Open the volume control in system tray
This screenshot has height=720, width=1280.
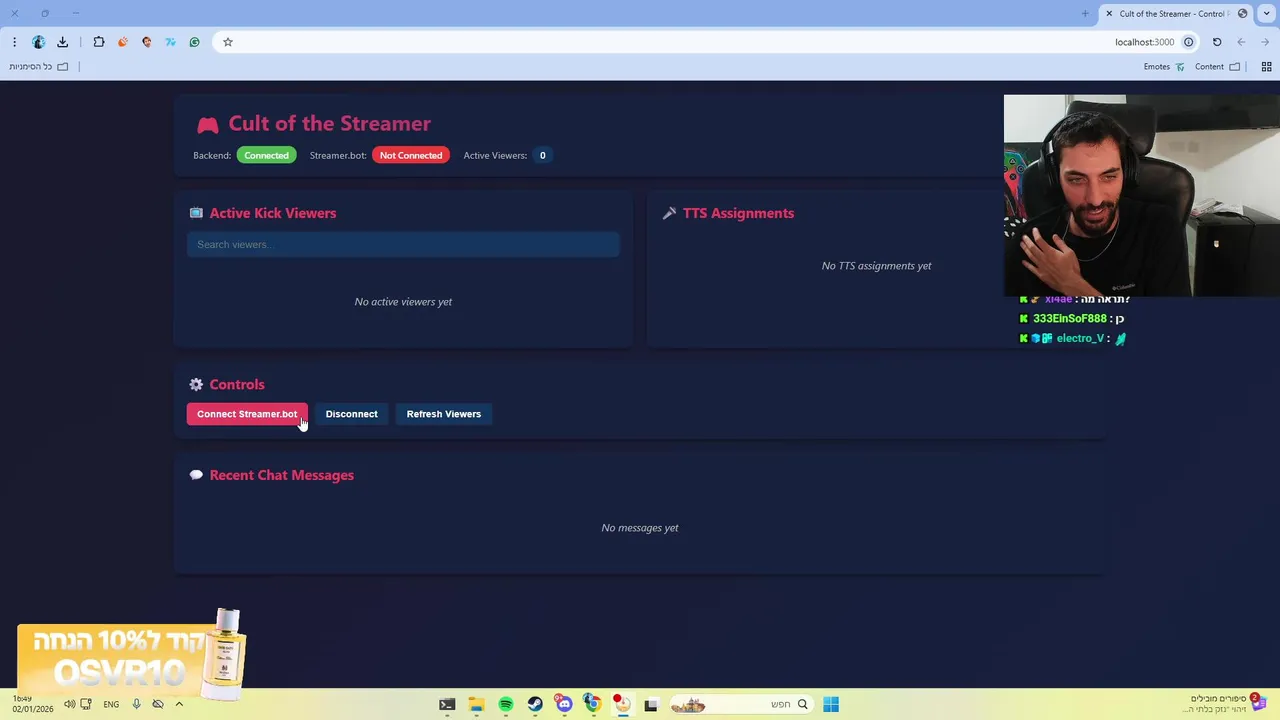pos(69,704)
